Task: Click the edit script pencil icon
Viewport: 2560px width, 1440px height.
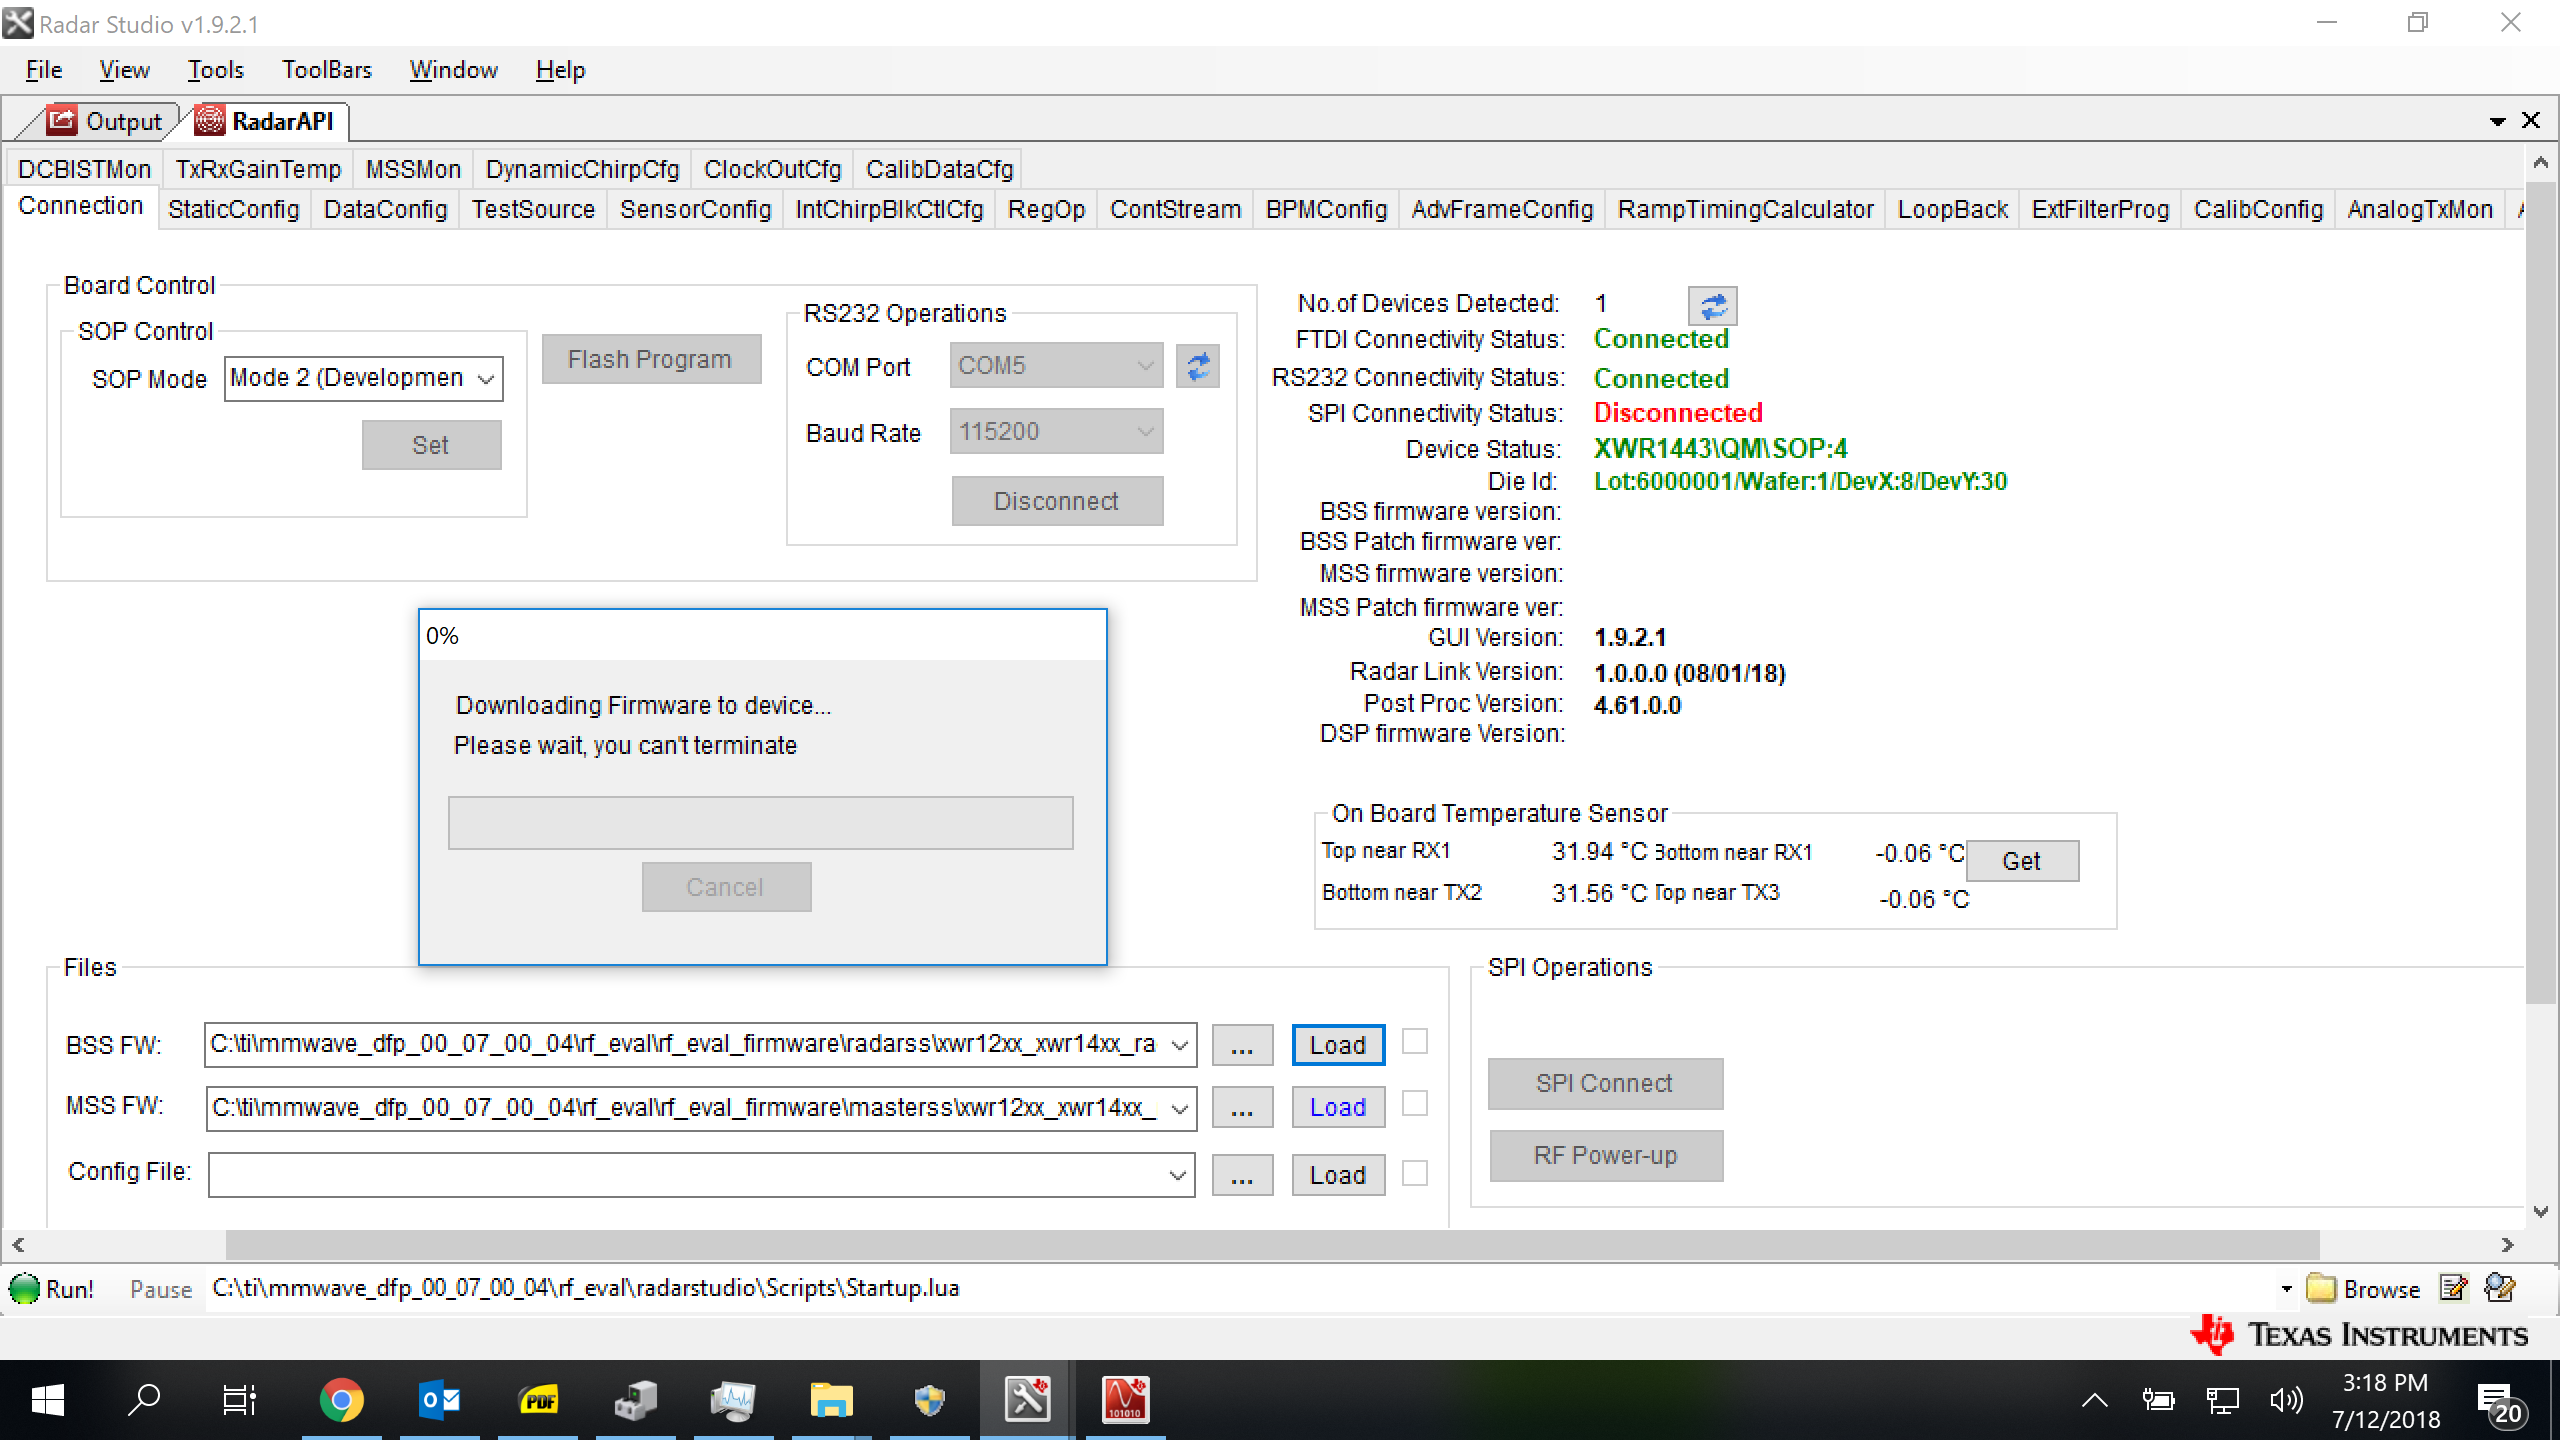Action: [x=2453, y=1288]
